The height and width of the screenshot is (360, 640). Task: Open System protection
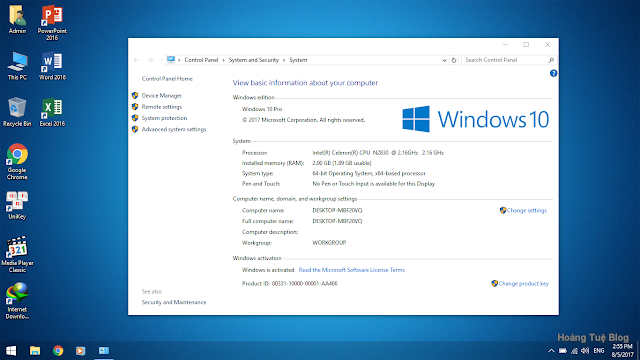(x=164, y=118)
